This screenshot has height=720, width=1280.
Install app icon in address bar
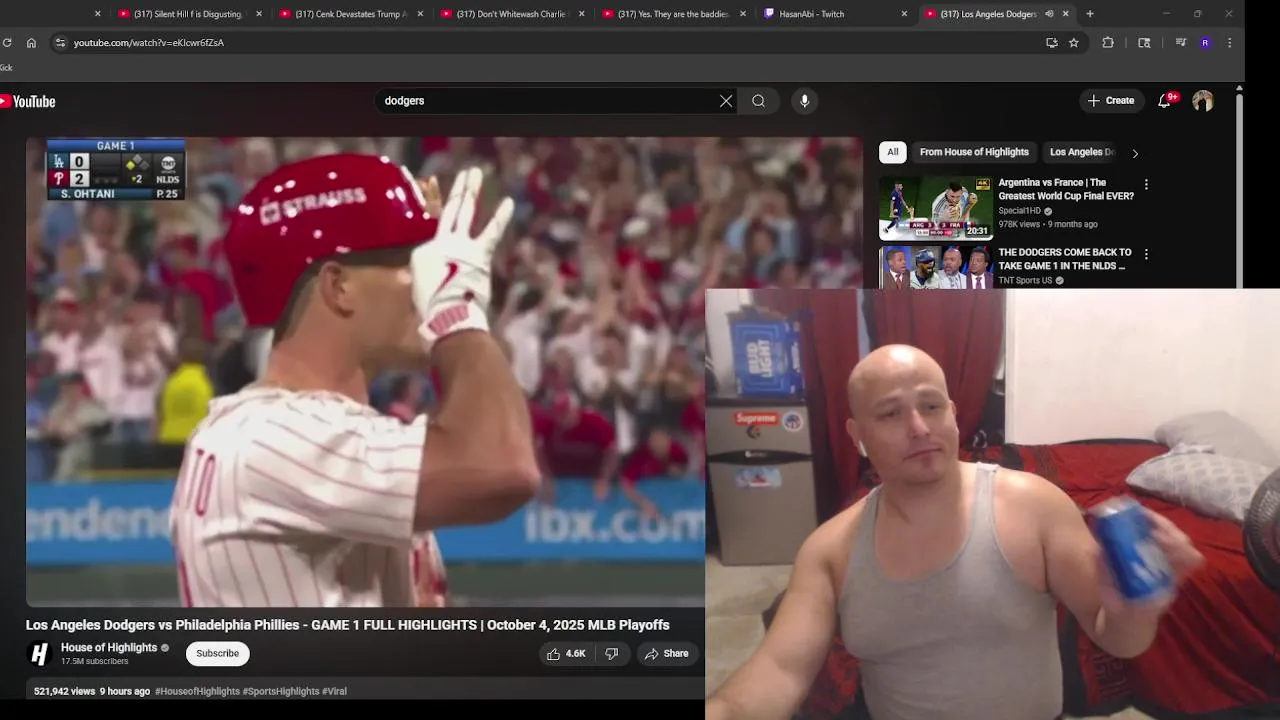[x=1051, y=43]
